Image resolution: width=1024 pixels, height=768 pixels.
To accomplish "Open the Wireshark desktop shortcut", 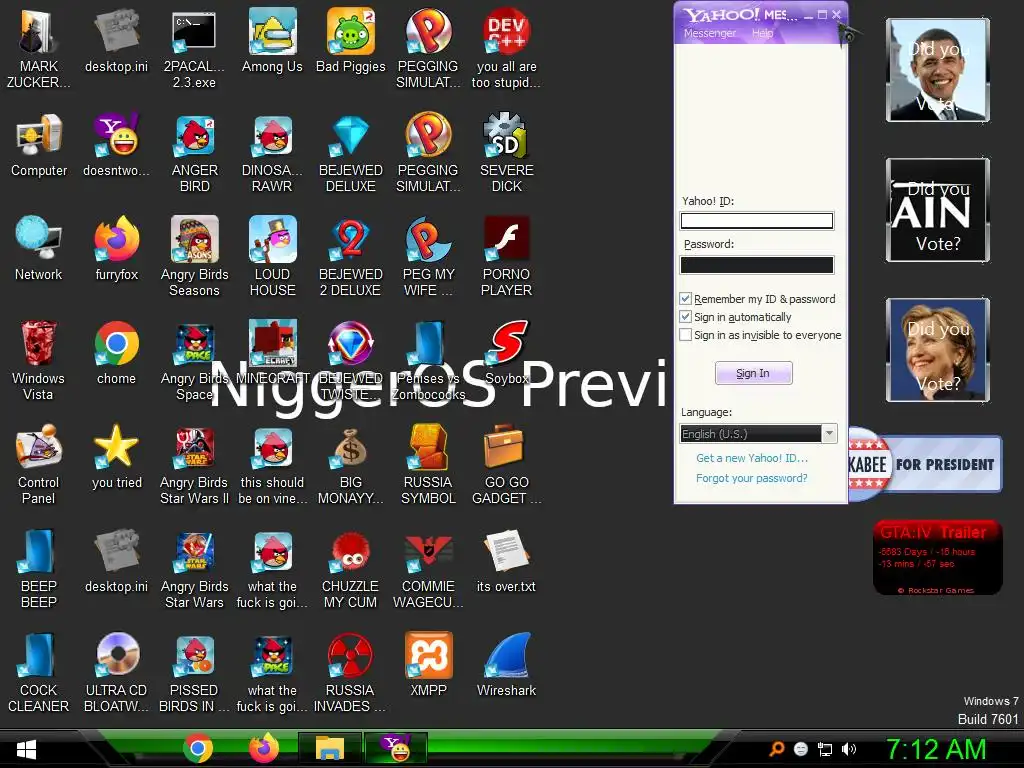I will click(x=506, y=665).
